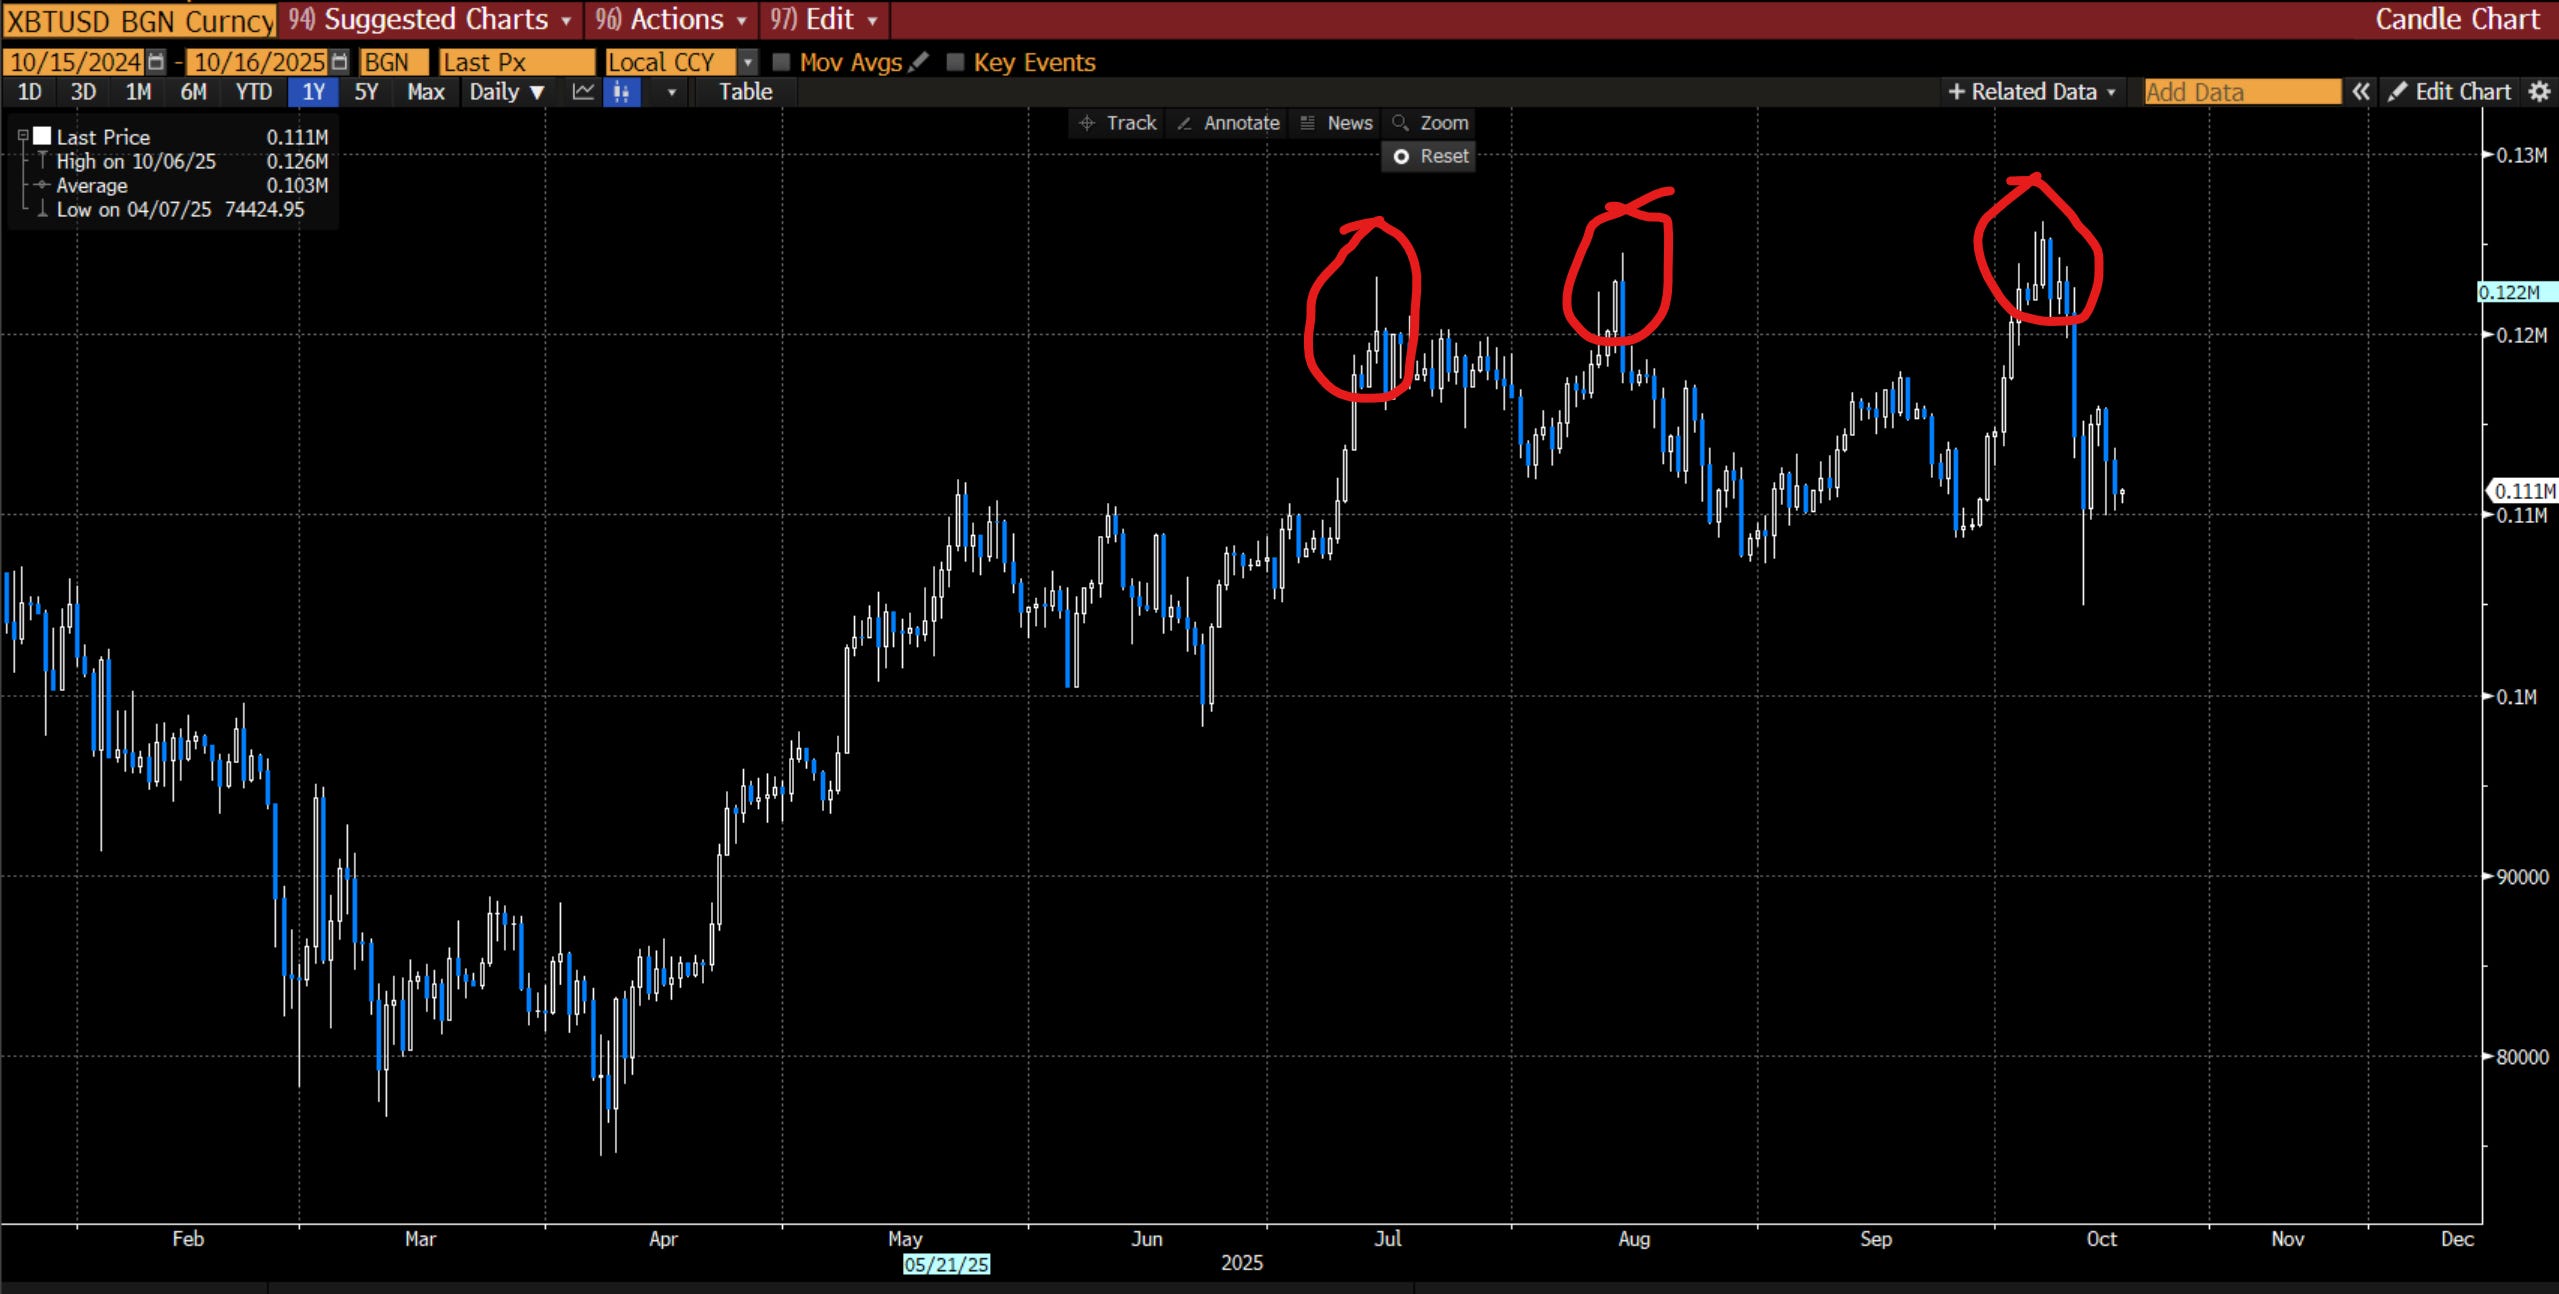Collapse panel with double chevron icon

2361,92
